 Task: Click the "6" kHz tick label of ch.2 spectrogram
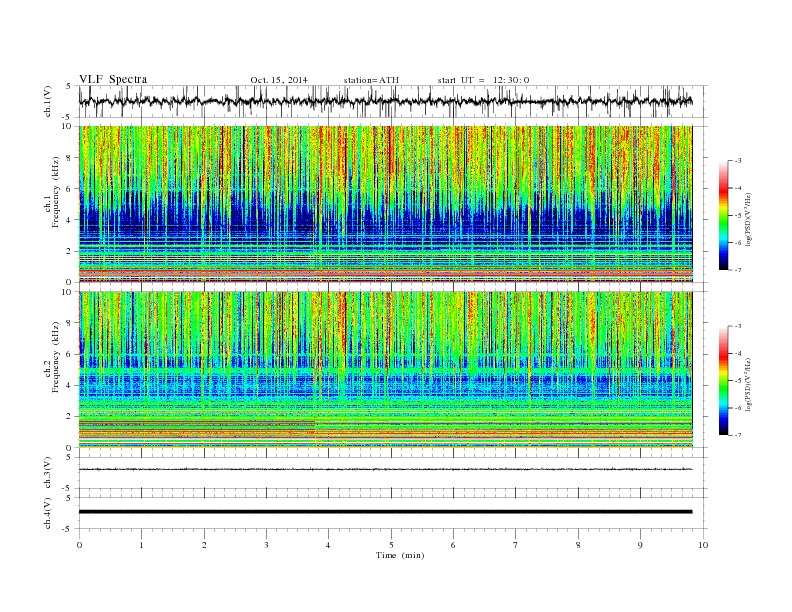70,354
